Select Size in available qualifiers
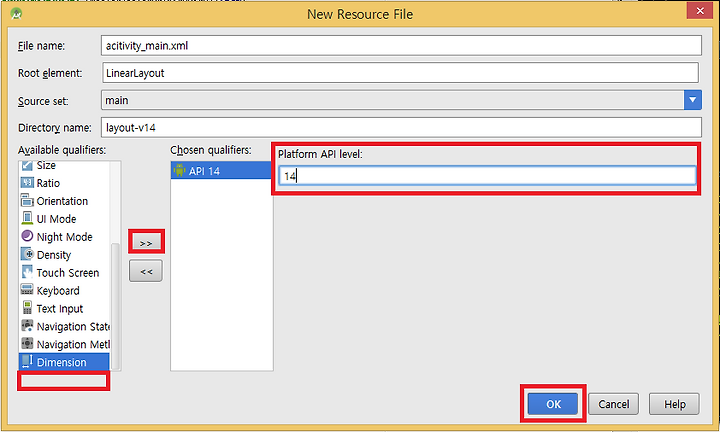The width and height of the screenshot is (720, 432). [64, 165]
